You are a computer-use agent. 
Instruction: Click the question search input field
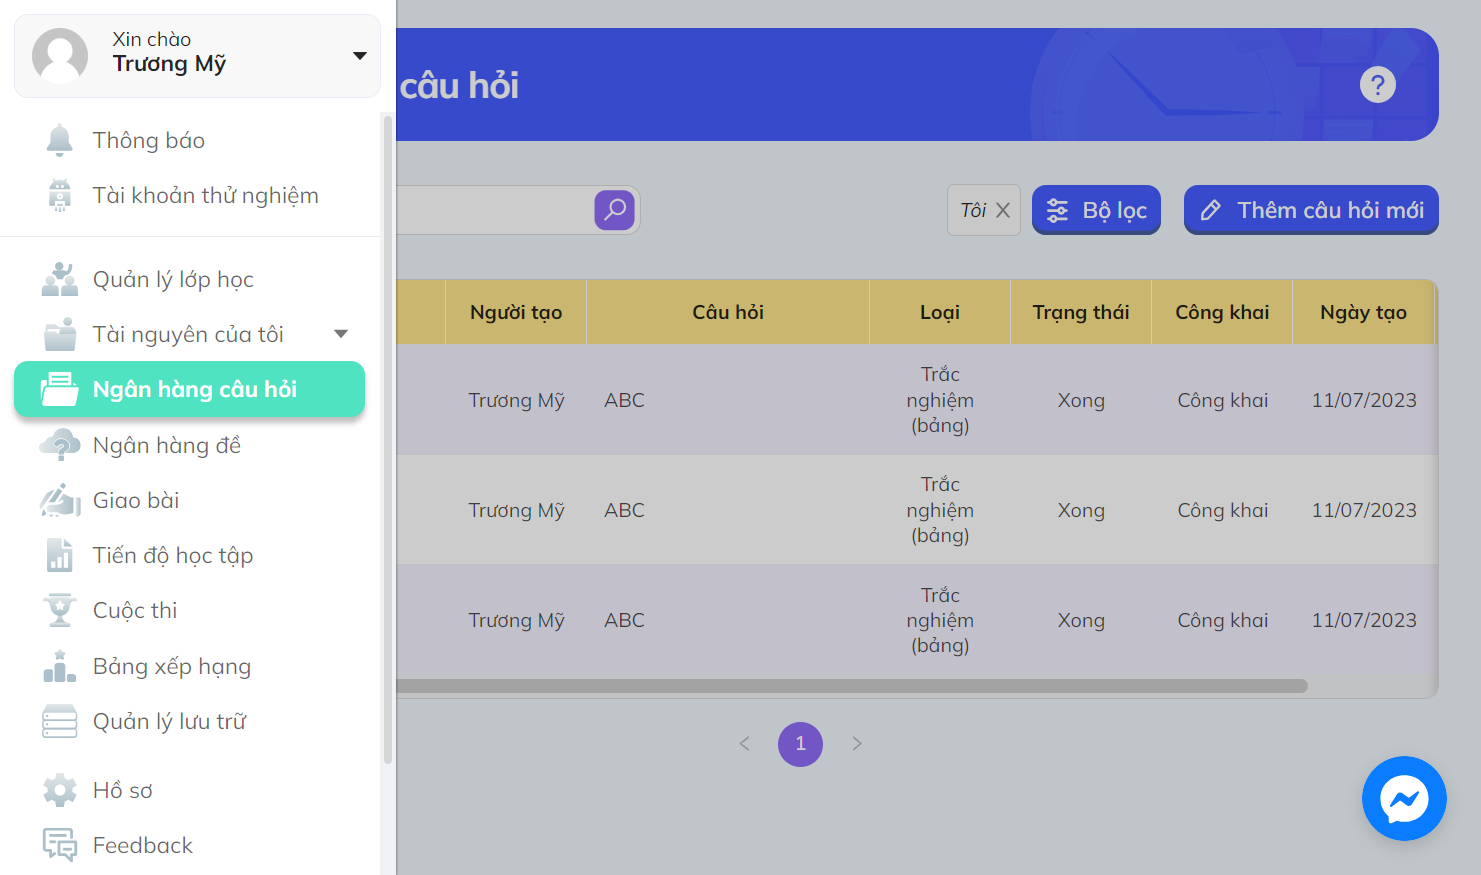pyautogui.click(x=495, y=210)
